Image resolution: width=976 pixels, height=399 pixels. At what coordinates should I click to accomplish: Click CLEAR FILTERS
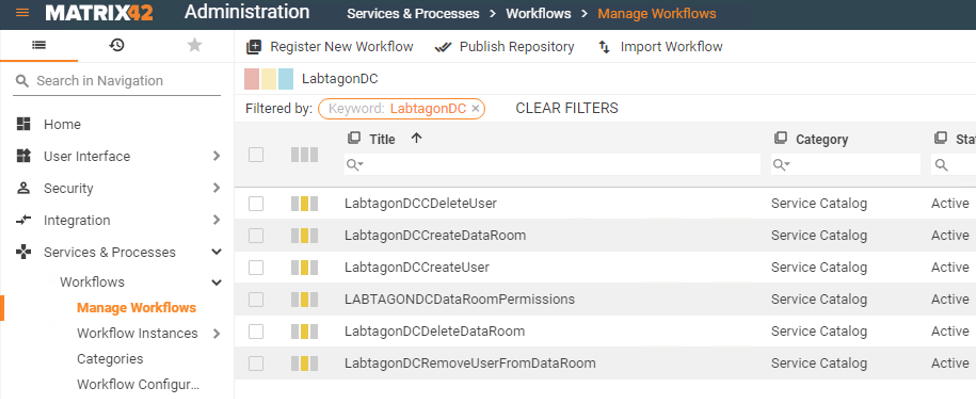coord(567,108)
